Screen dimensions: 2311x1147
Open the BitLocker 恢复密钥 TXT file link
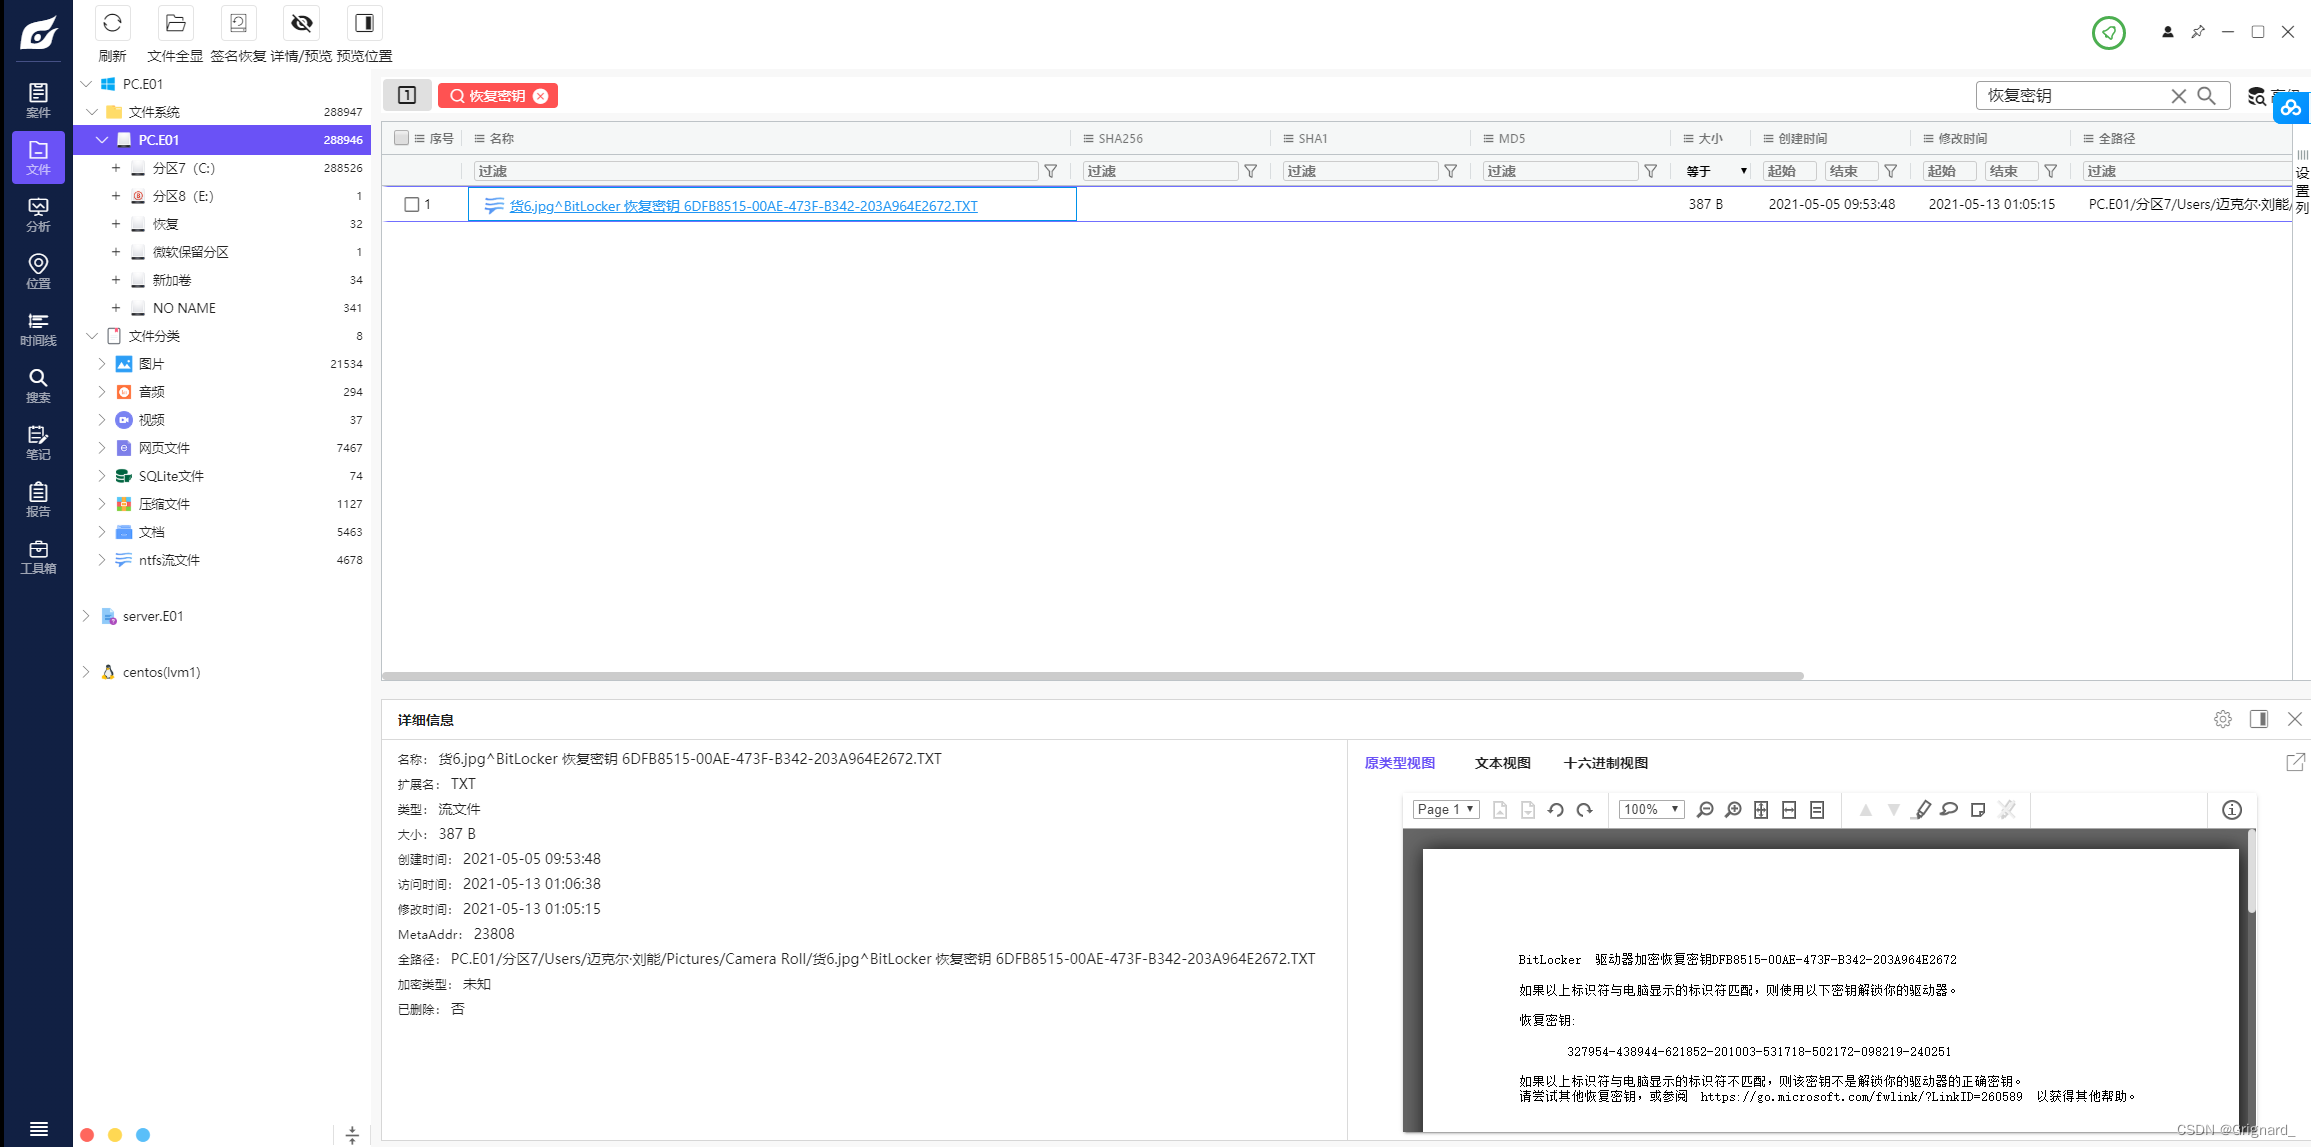pos(743,206)
